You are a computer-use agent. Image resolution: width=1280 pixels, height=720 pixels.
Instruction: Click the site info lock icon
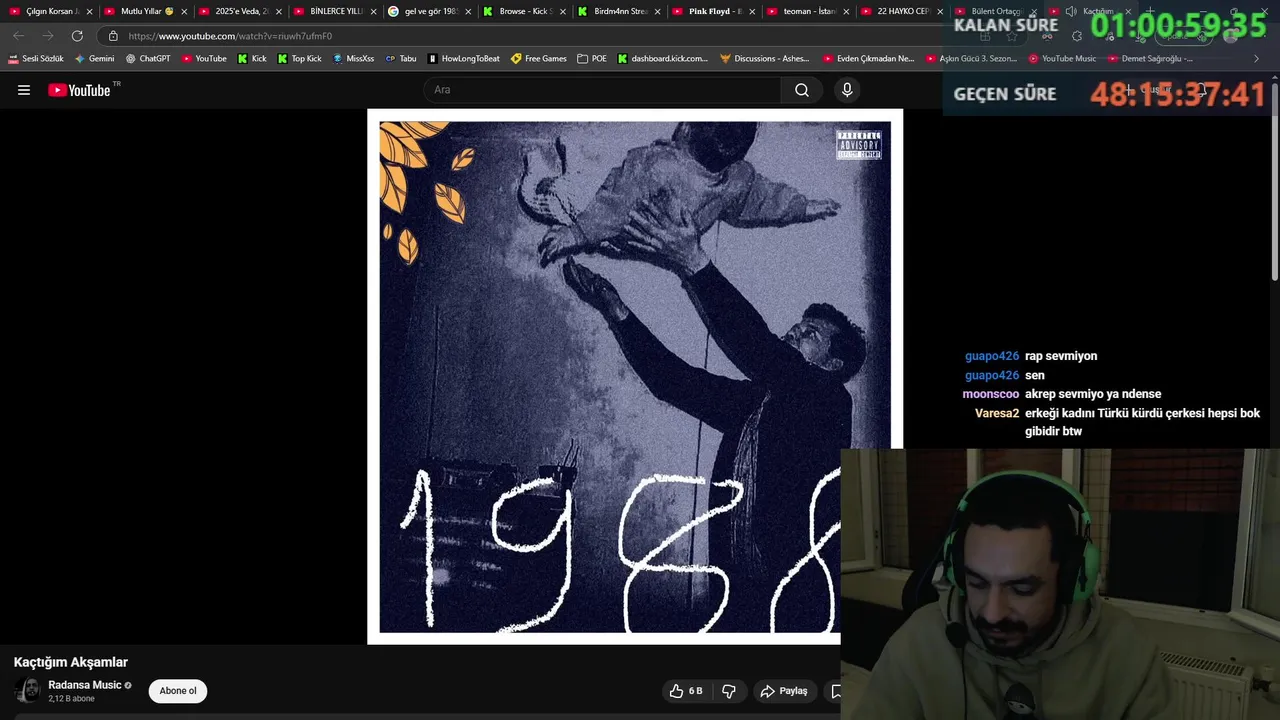pos(113,36)
